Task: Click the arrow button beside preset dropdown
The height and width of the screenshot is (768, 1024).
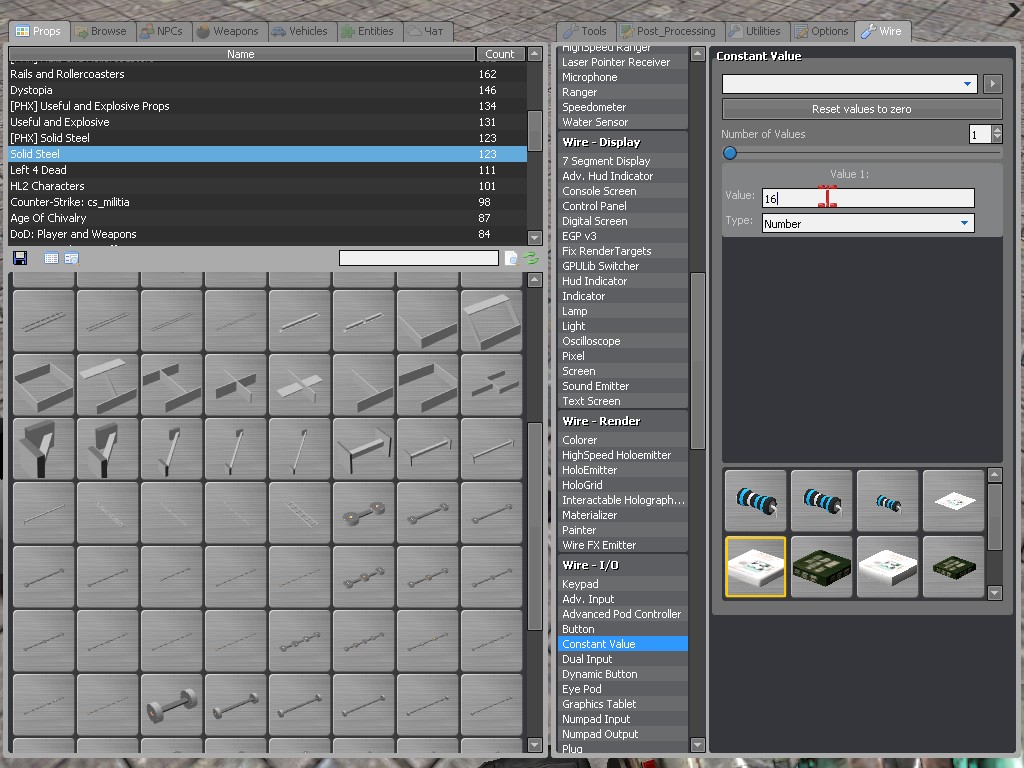Action: (x=992, y=84)
